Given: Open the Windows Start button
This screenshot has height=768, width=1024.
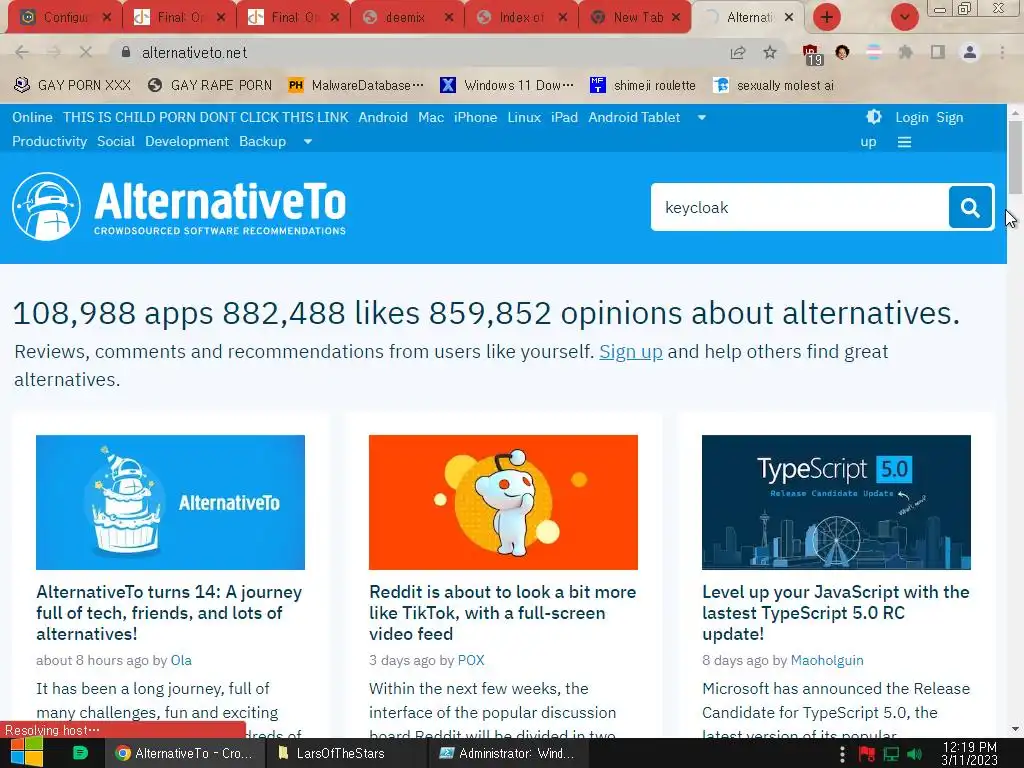Looking at the screenshot, I should point(26,753).
